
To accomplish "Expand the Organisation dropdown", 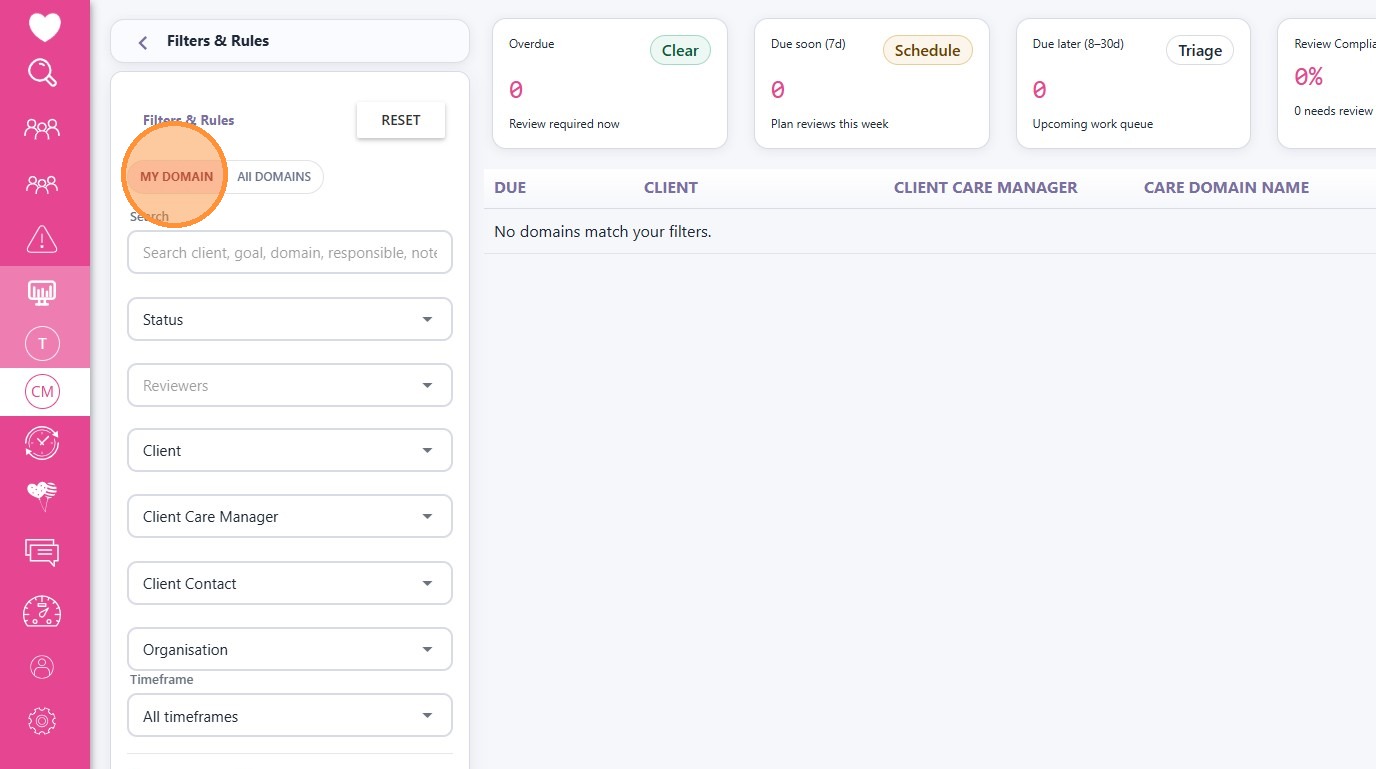I will point(290,650).
